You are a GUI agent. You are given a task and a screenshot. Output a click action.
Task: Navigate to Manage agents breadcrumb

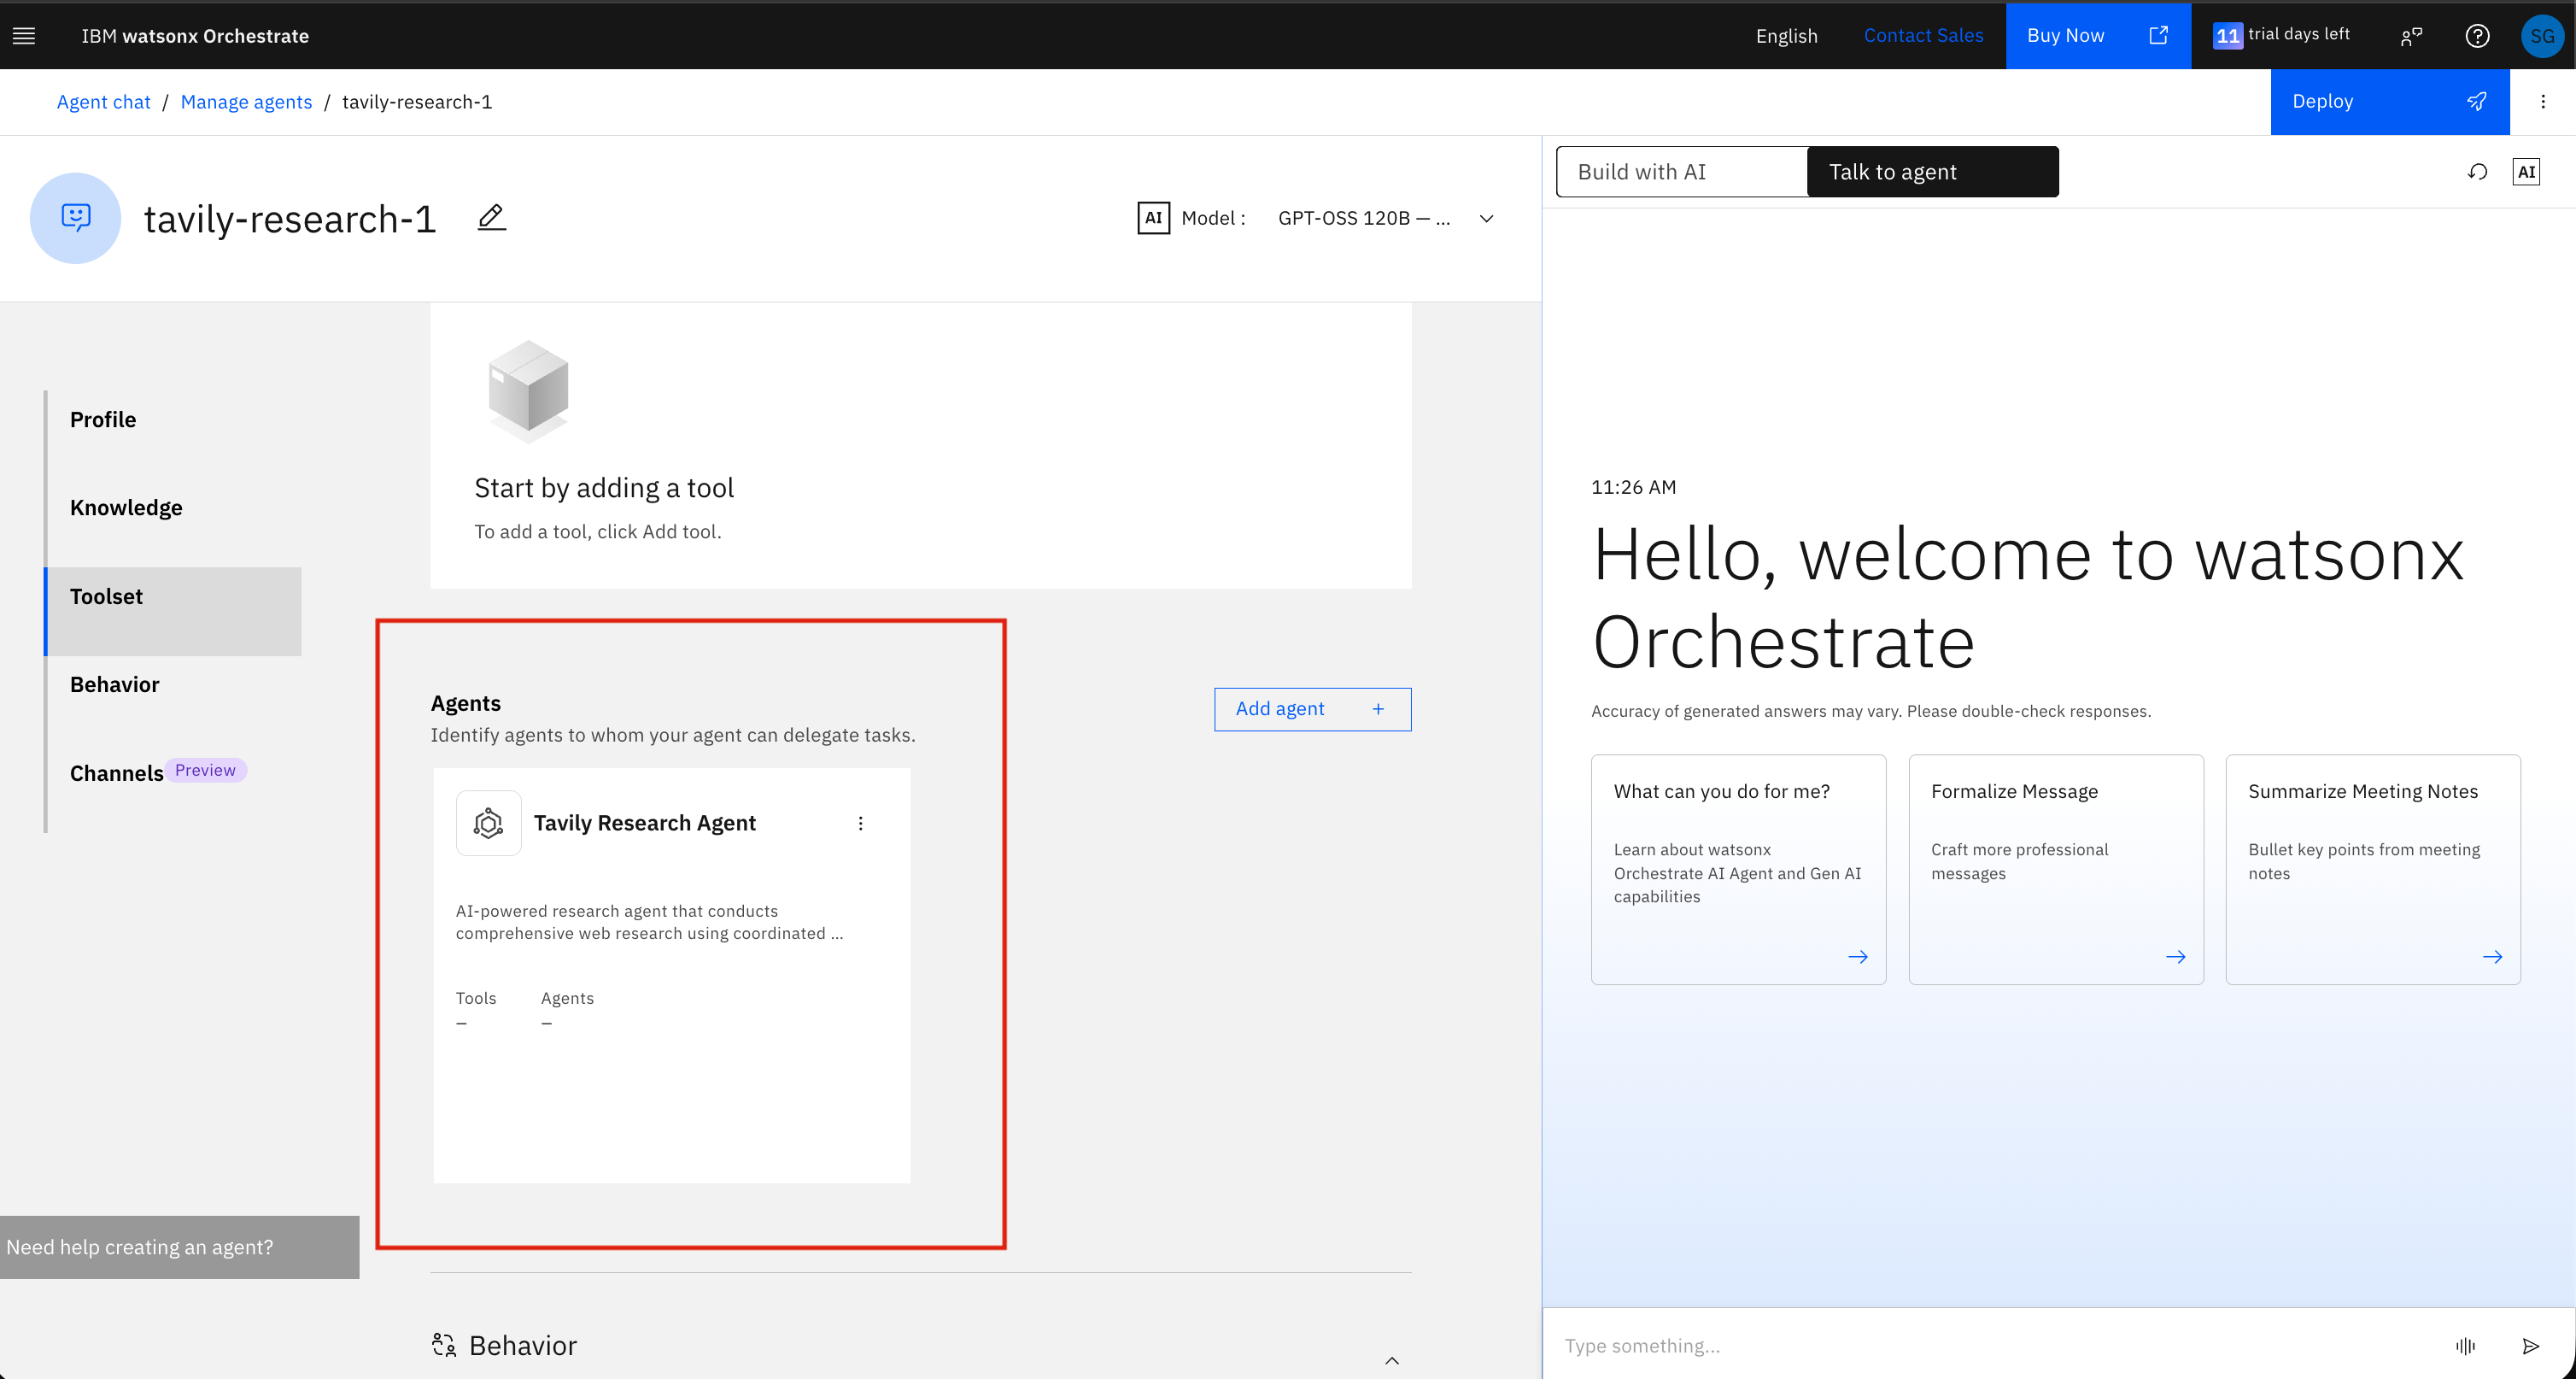point(246,101)
